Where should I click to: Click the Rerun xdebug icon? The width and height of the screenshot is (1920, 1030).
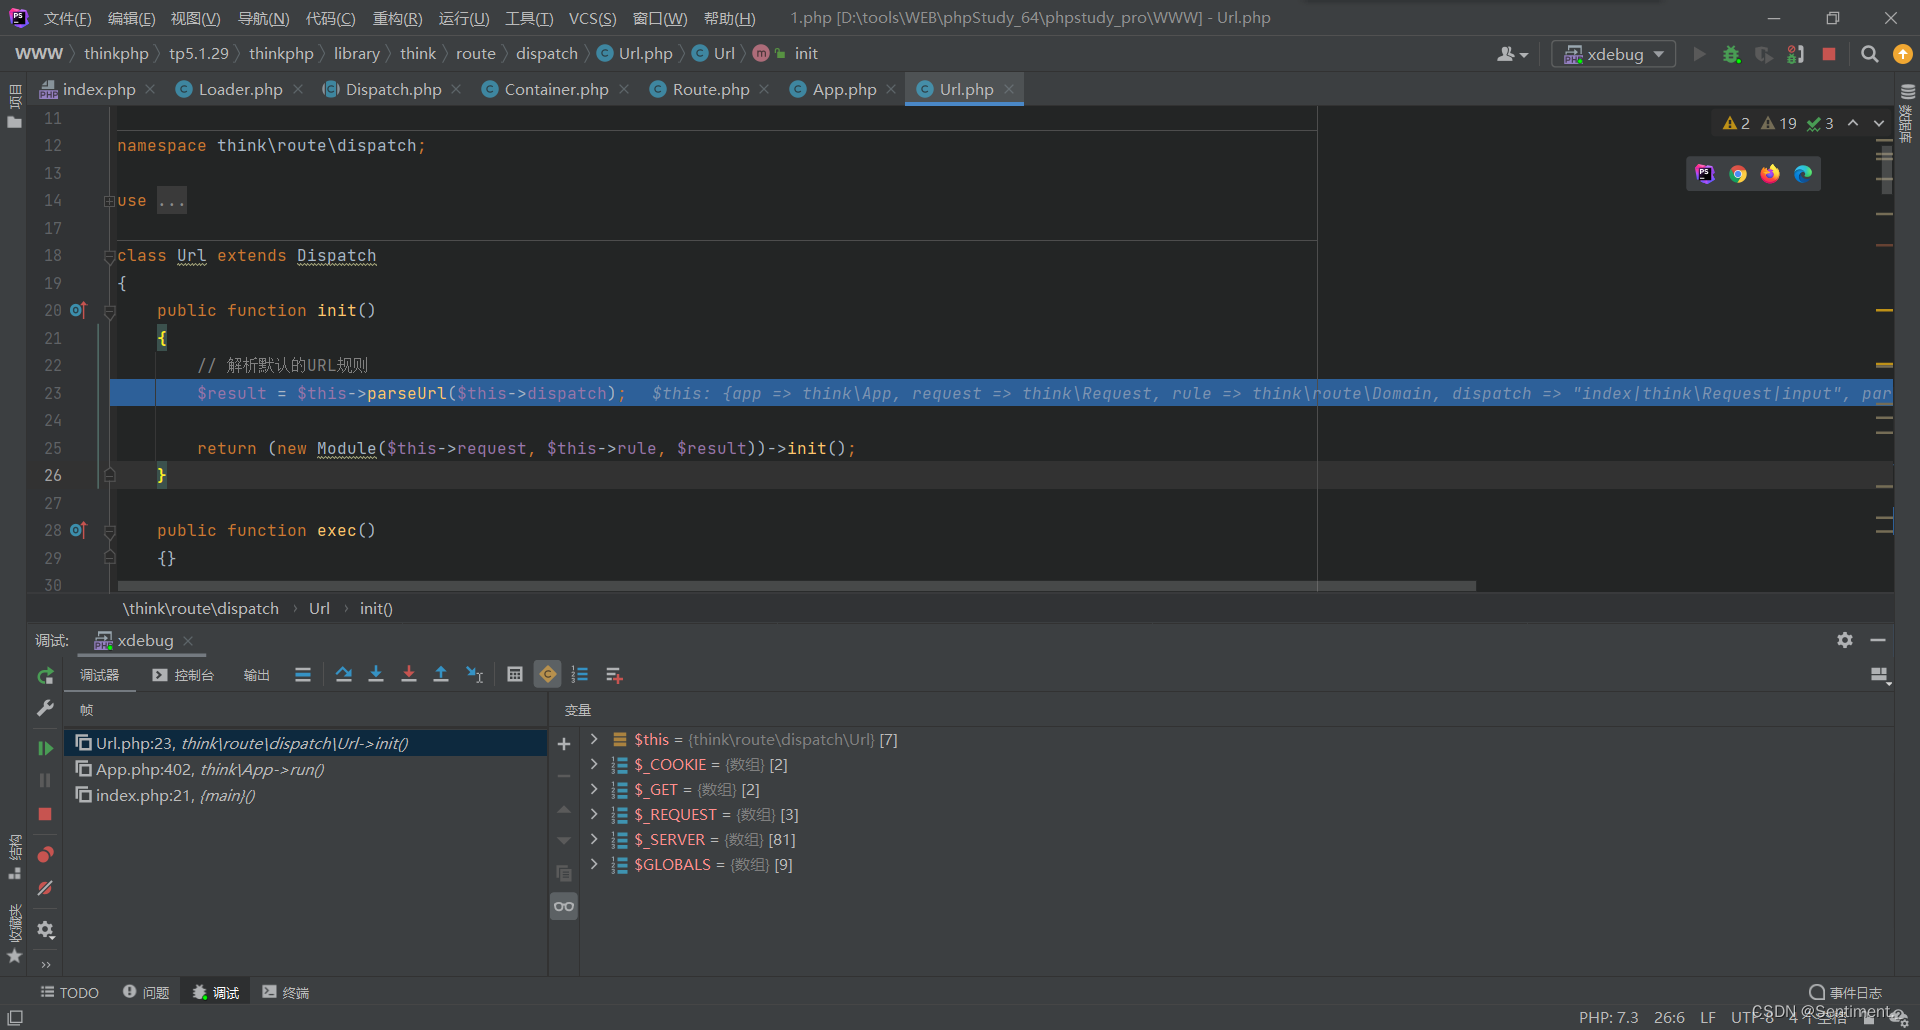pos(45,676)
